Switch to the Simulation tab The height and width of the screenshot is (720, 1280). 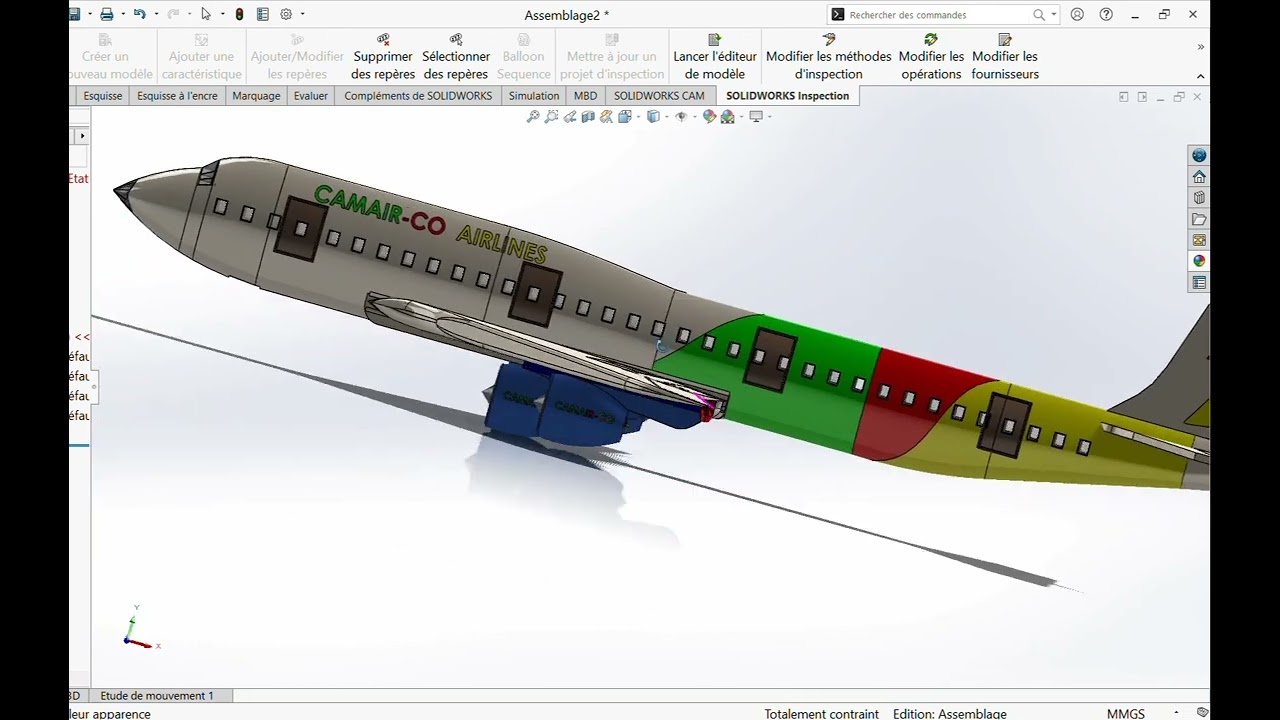point(534,96)
